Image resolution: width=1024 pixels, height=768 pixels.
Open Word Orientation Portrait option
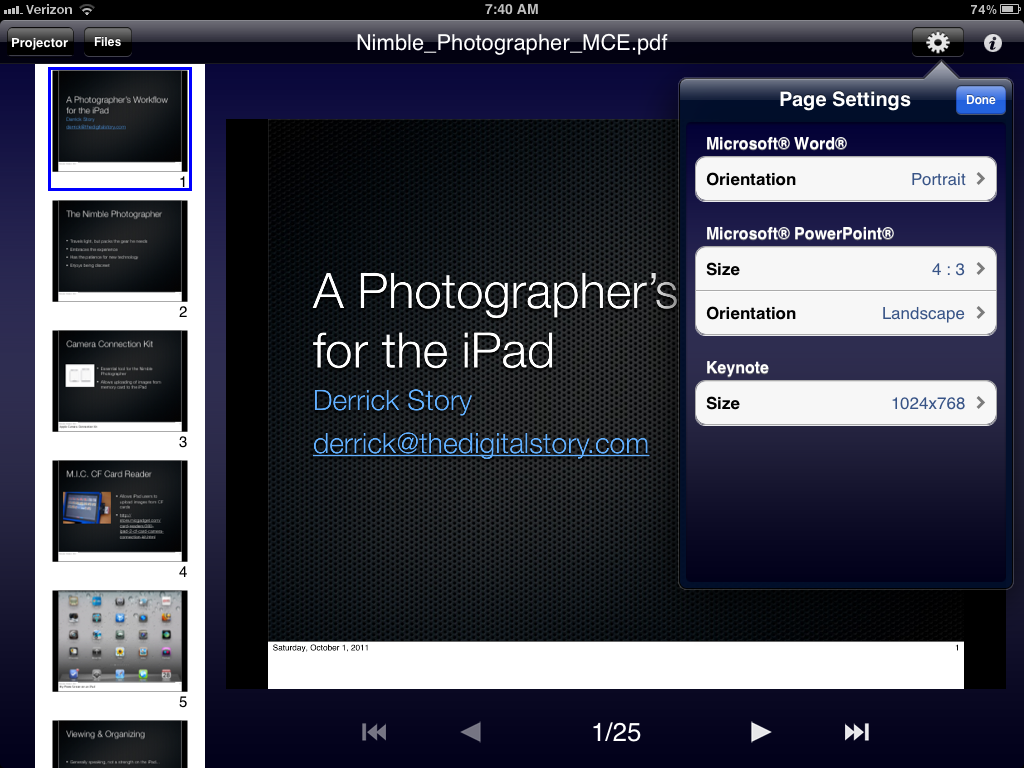[845, 180]
